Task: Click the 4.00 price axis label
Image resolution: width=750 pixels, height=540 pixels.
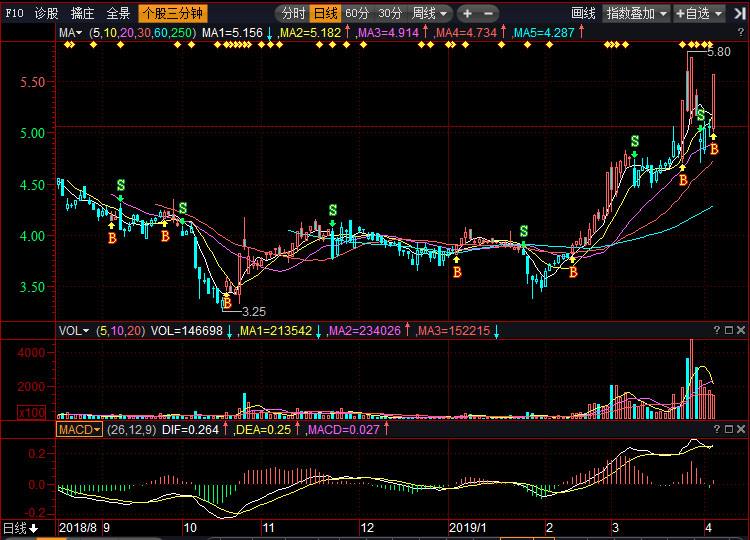Action: (x=33, y=236)
